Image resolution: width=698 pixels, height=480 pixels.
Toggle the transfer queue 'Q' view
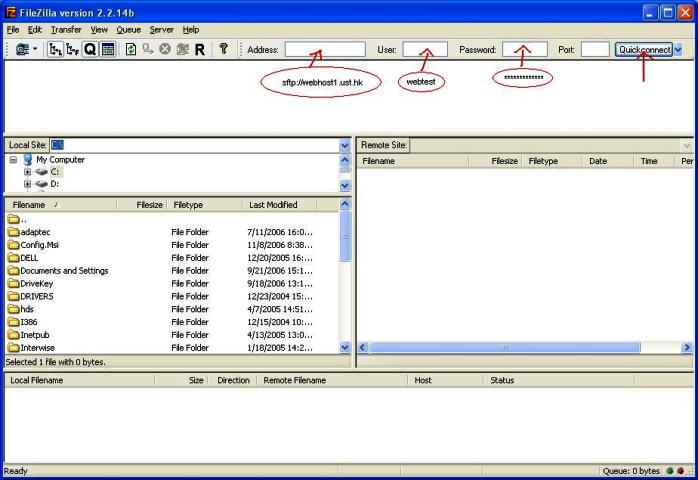click(90, 49)
